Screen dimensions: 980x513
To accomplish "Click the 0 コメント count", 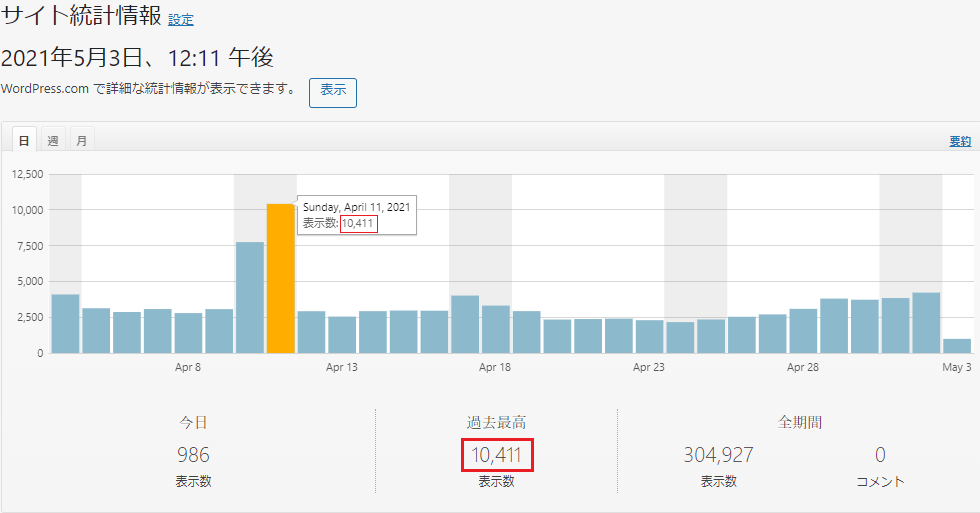I will [880, 456].
